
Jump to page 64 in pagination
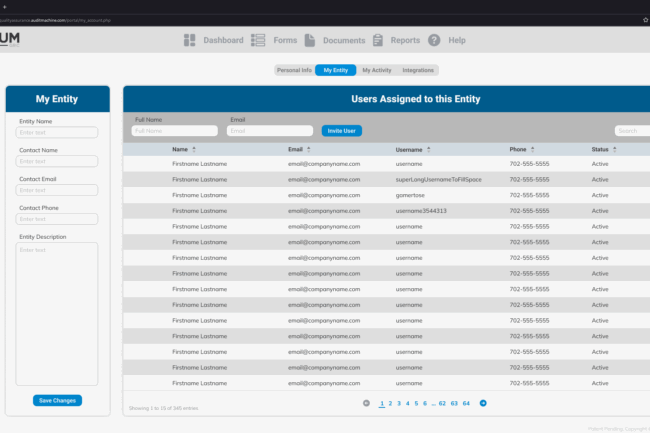466,403
